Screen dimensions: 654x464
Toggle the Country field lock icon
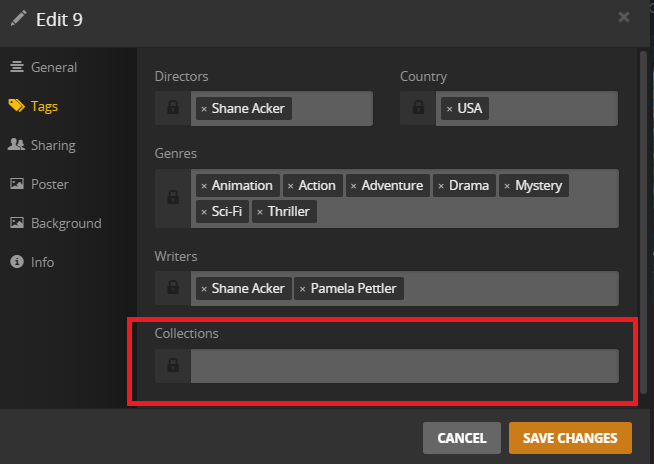(417, 108)
